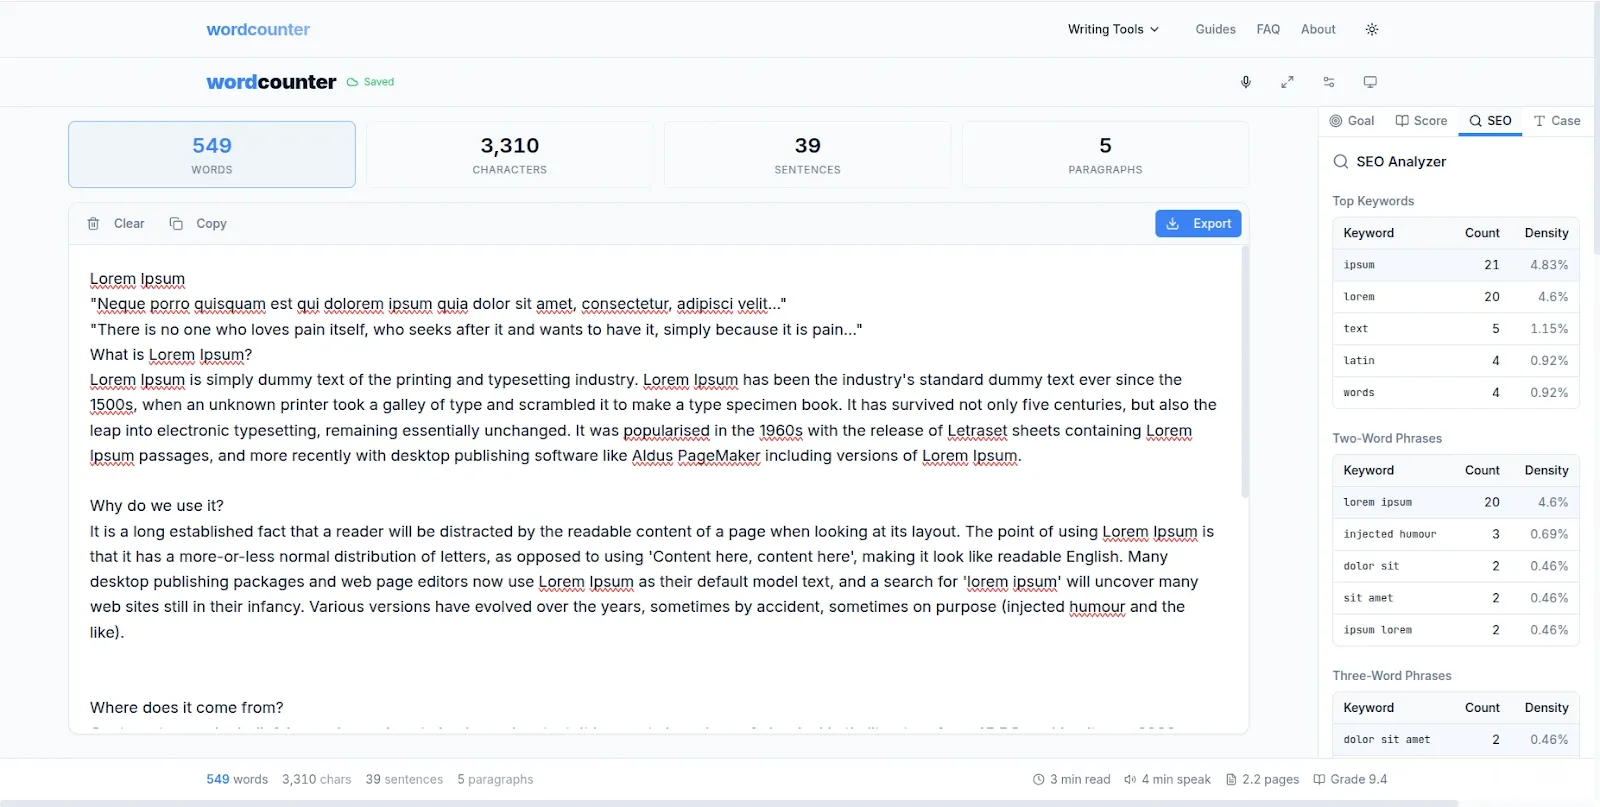The image size is (1600, 807).
Task: Click 'Where does it come from?' line
Action: pos(187,708)
